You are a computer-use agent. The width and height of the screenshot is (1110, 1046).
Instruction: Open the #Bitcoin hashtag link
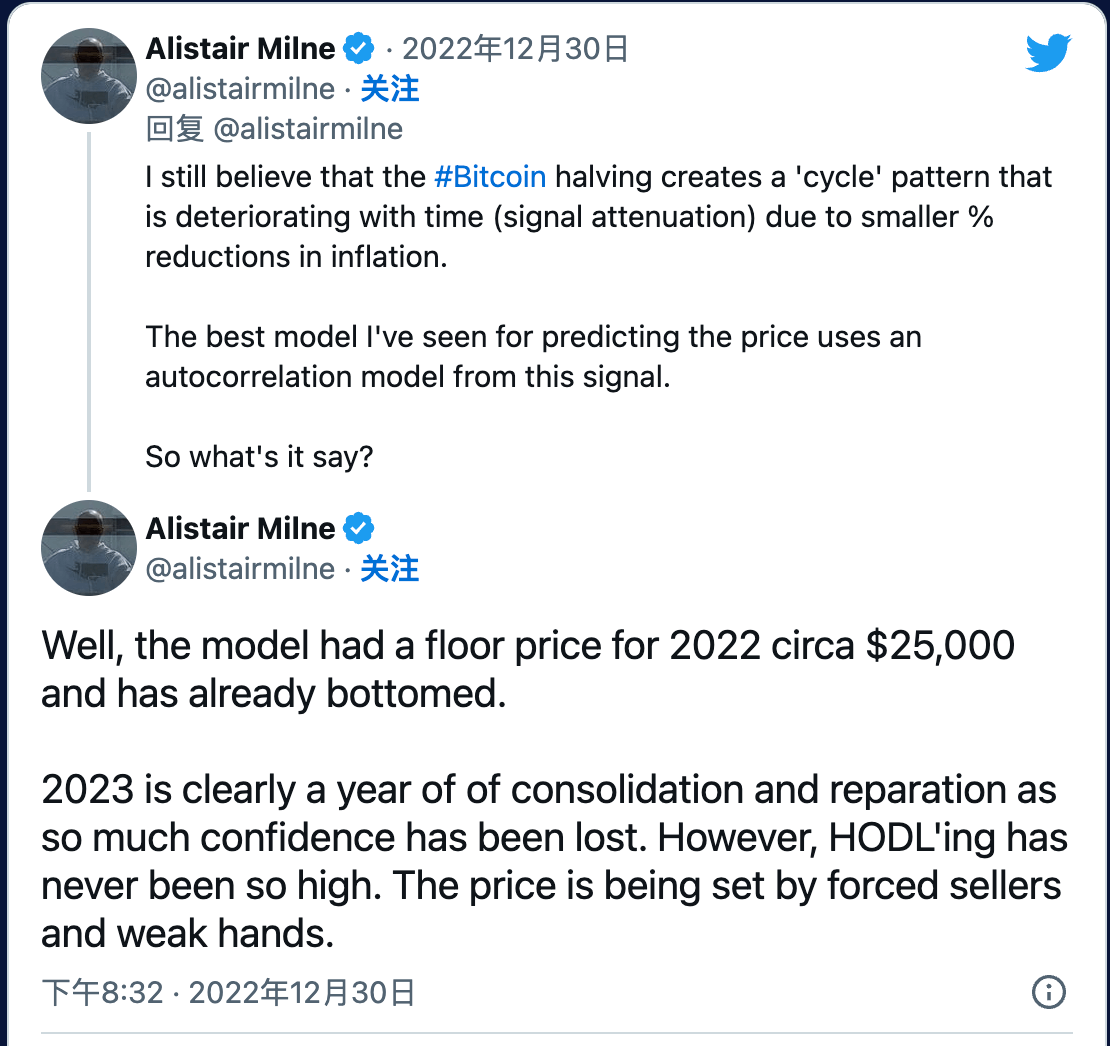point(490,177)
